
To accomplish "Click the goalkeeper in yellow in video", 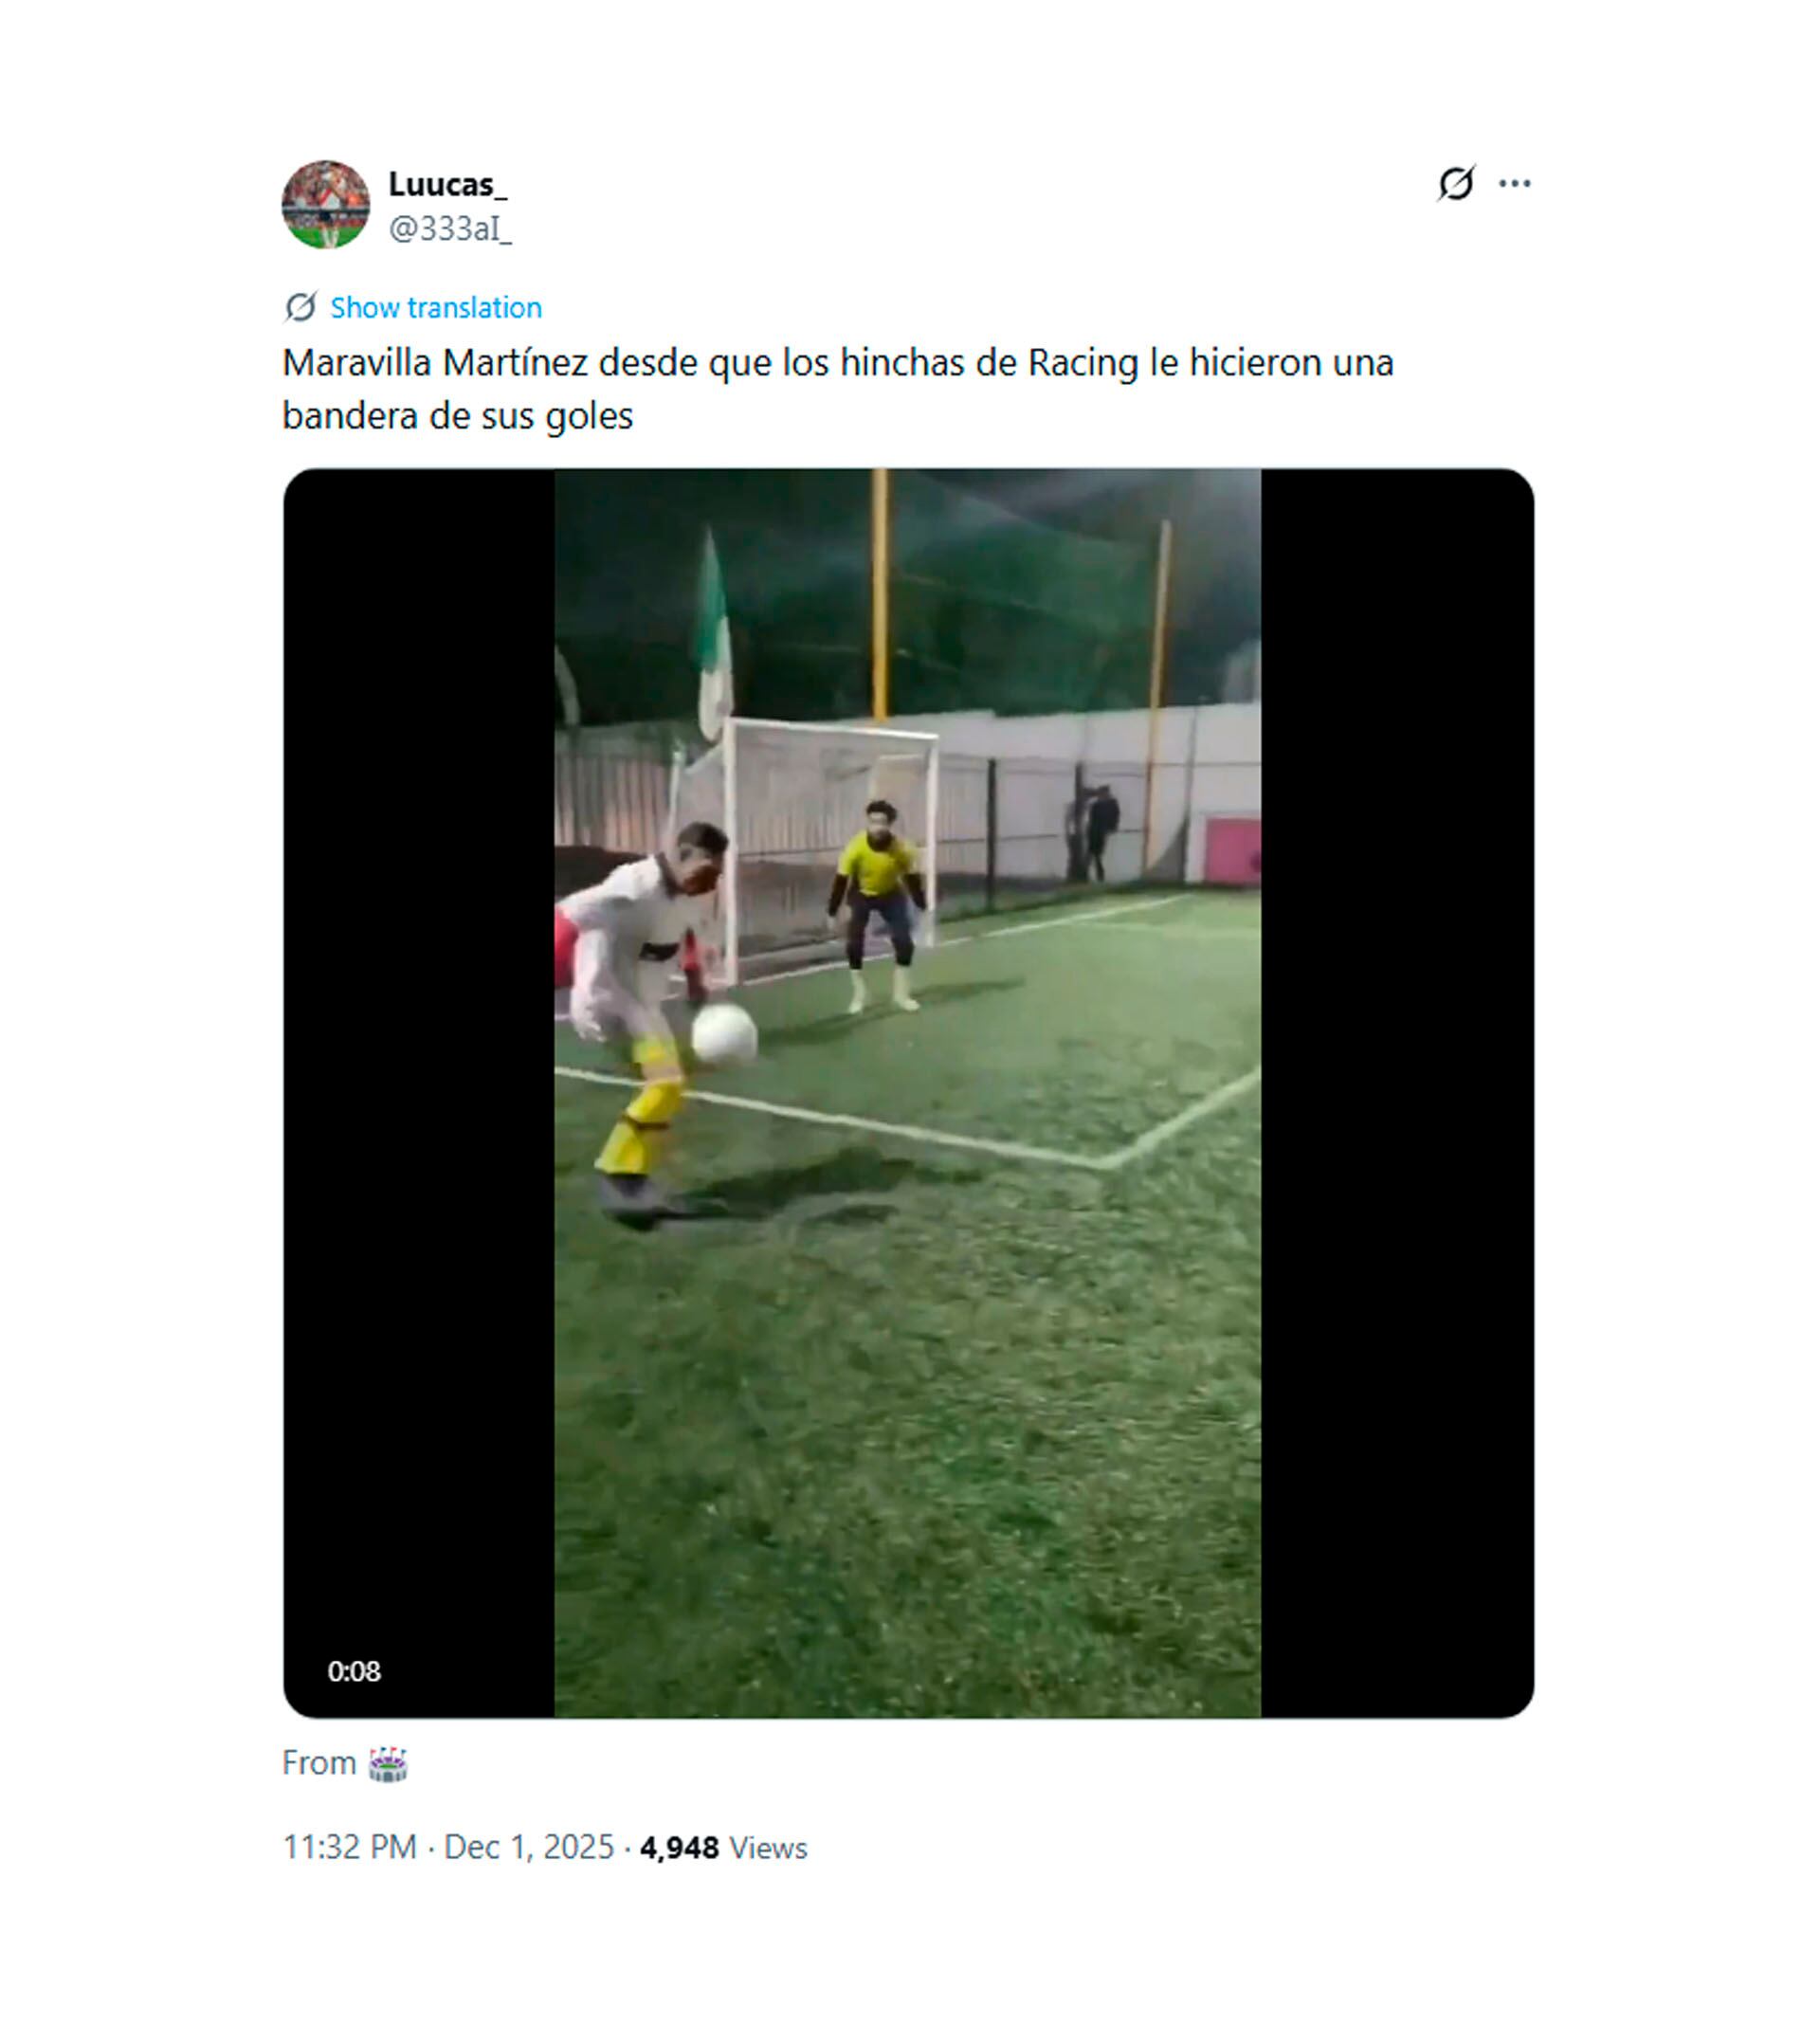I will (x=877, y=905).
